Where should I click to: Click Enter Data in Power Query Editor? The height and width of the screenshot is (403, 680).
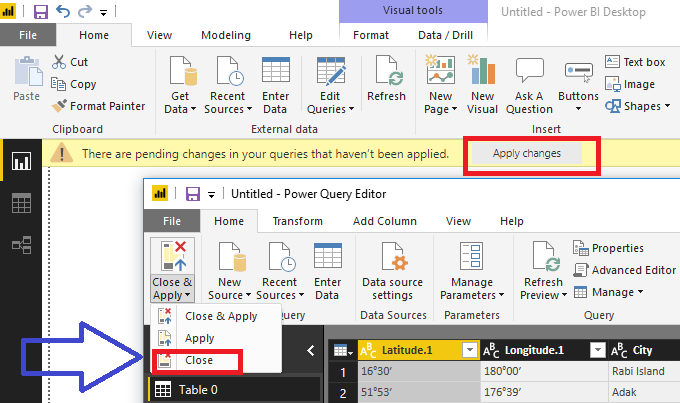click(x=327, y=270)
